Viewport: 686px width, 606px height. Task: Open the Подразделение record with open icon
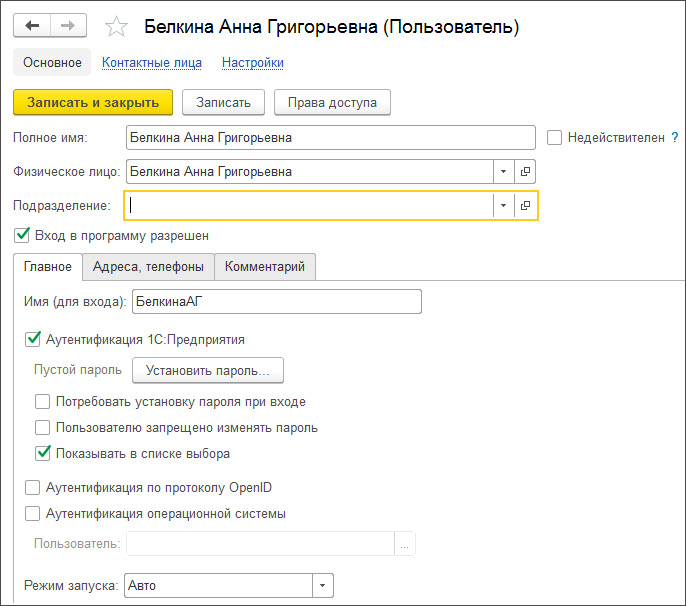pos(526,205)
